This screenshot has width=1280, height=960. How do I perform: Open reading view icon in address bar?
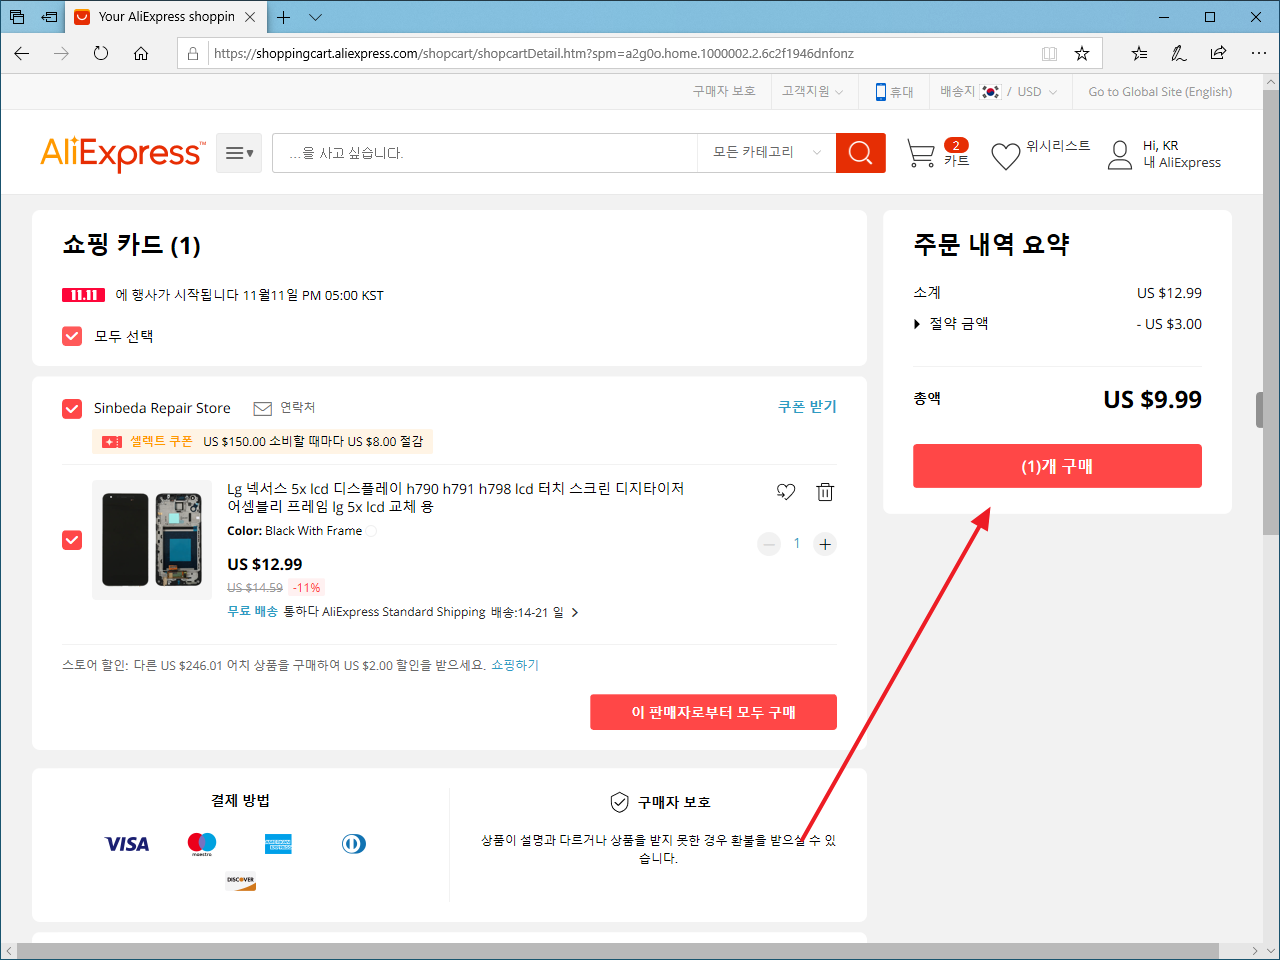coord(1049,53)
